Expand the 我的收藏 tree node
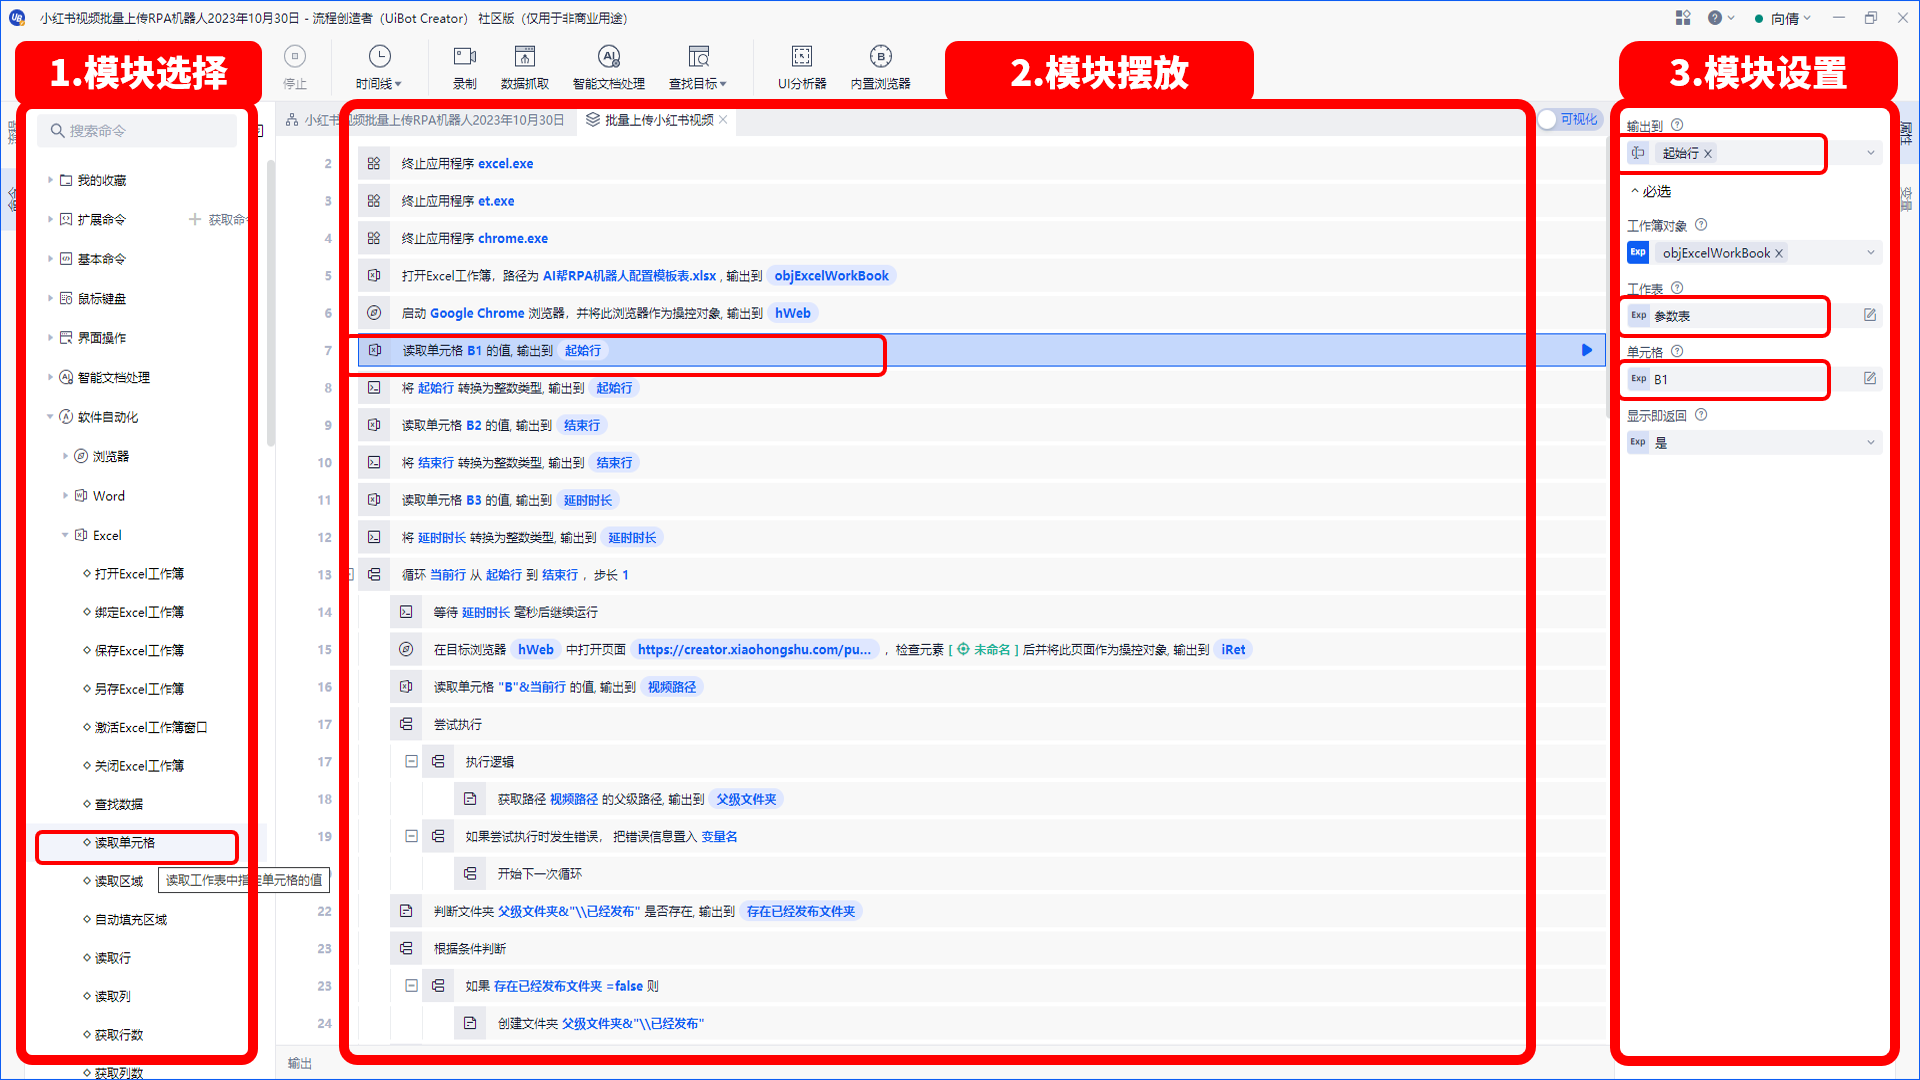Image resolution: width=1920 pixels, height=1080 pixels. 50,180
